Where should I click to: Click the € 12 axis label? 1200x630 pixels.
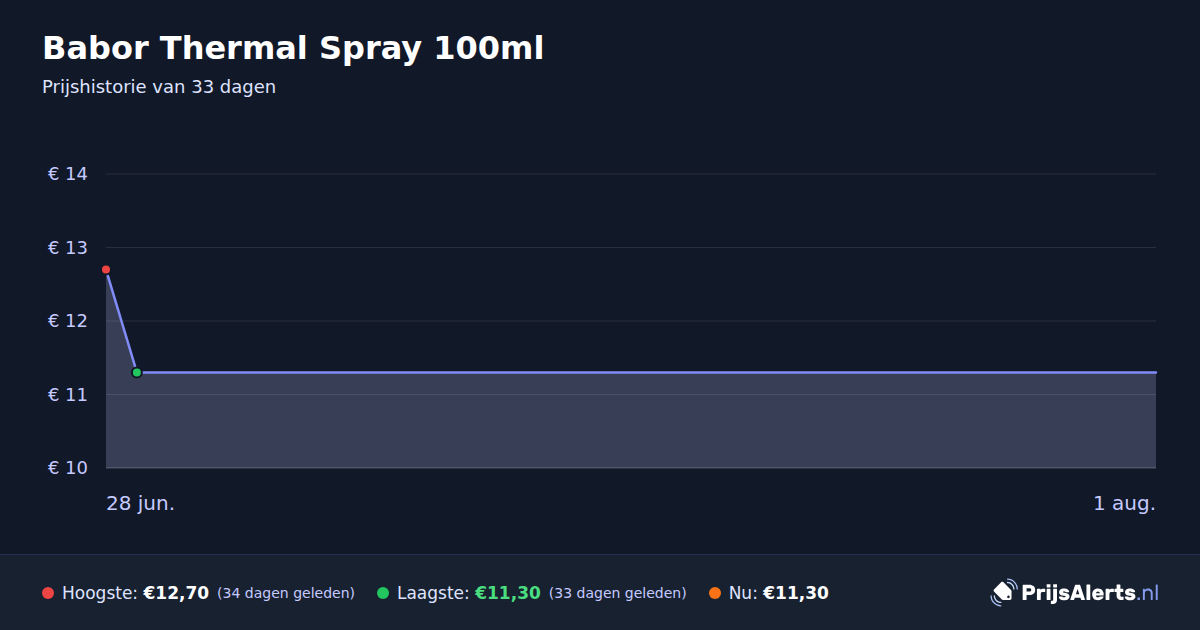click(68, 321)
